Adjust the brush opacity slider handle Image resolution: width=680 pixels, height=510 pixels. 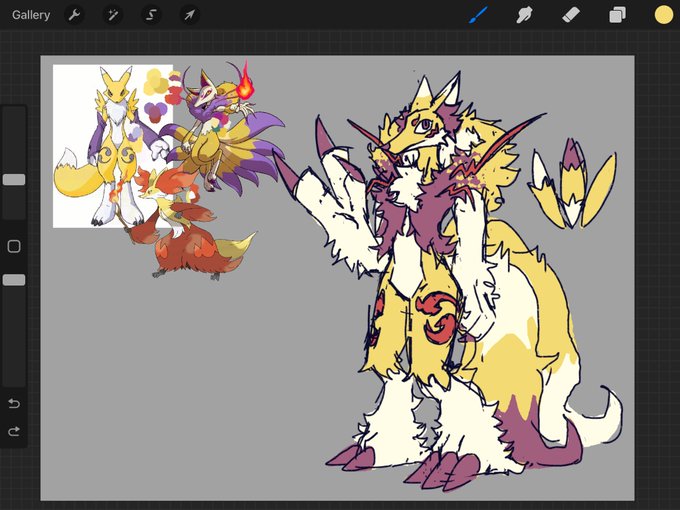click(14, 280)
